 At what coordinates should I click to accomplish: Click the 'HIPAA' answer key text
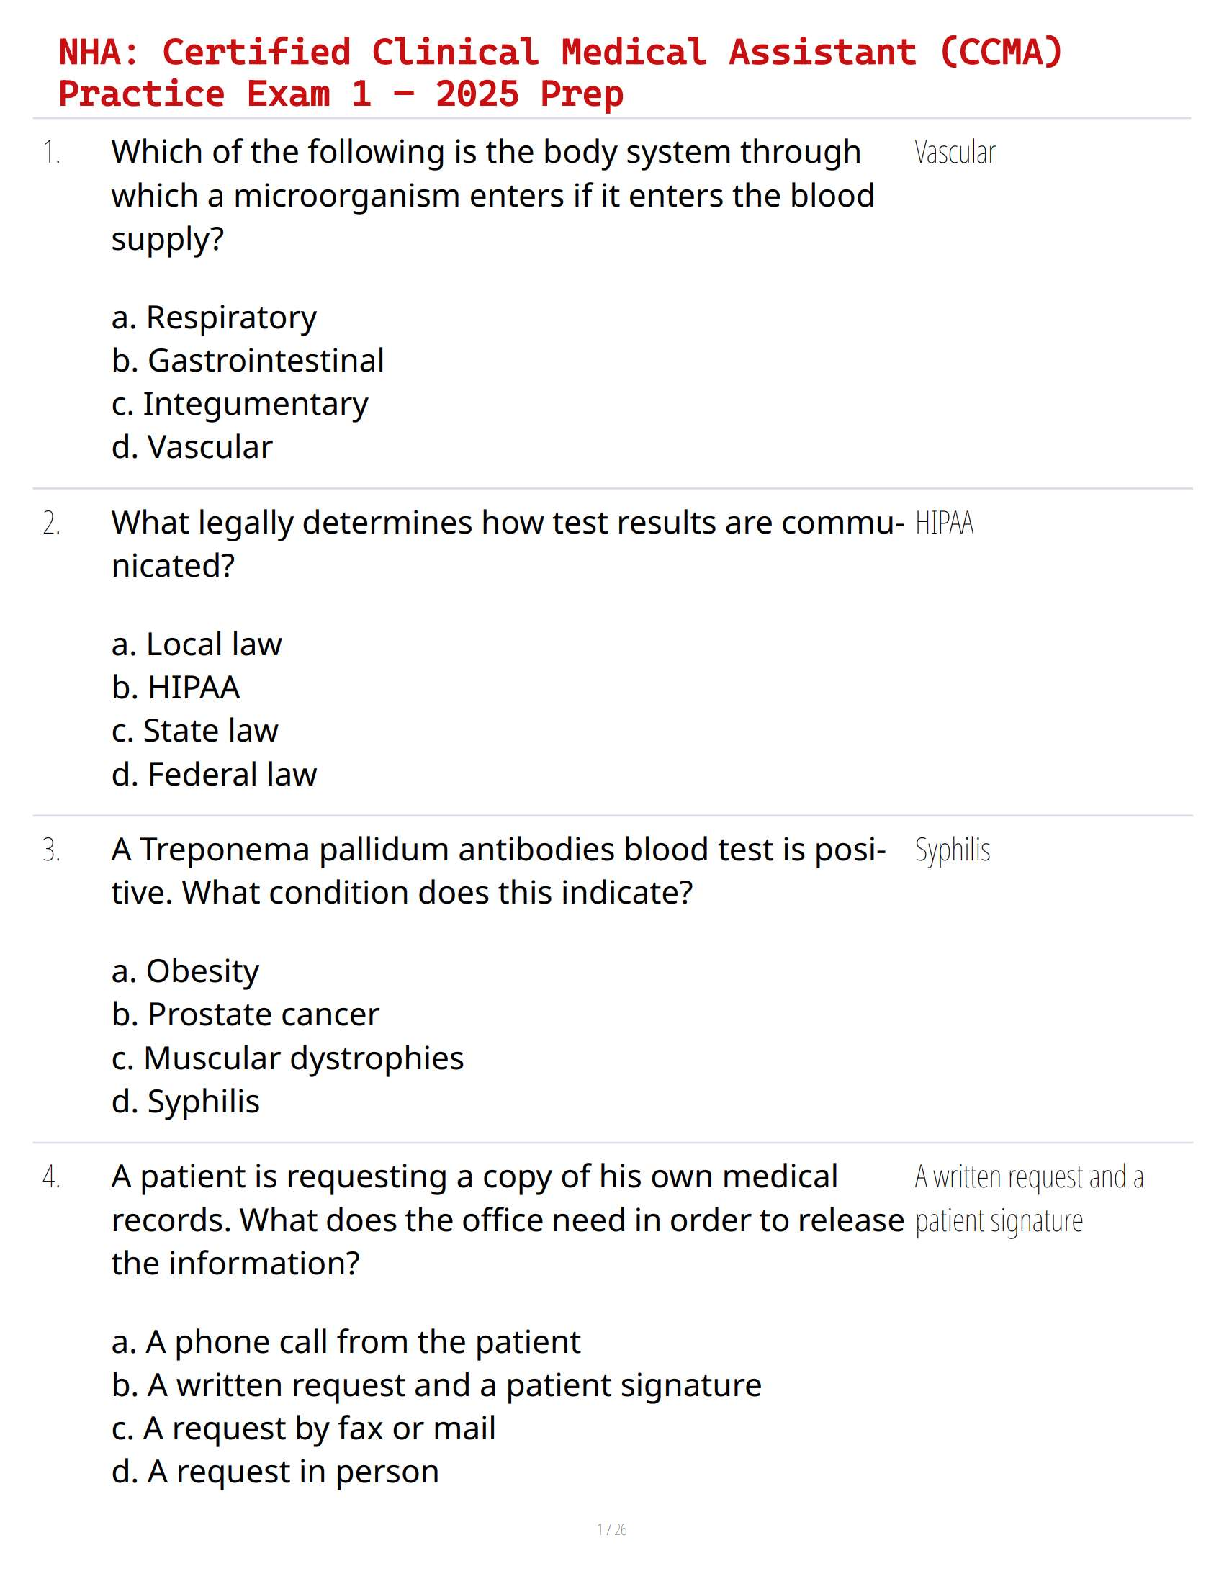(x=944, y=523)
